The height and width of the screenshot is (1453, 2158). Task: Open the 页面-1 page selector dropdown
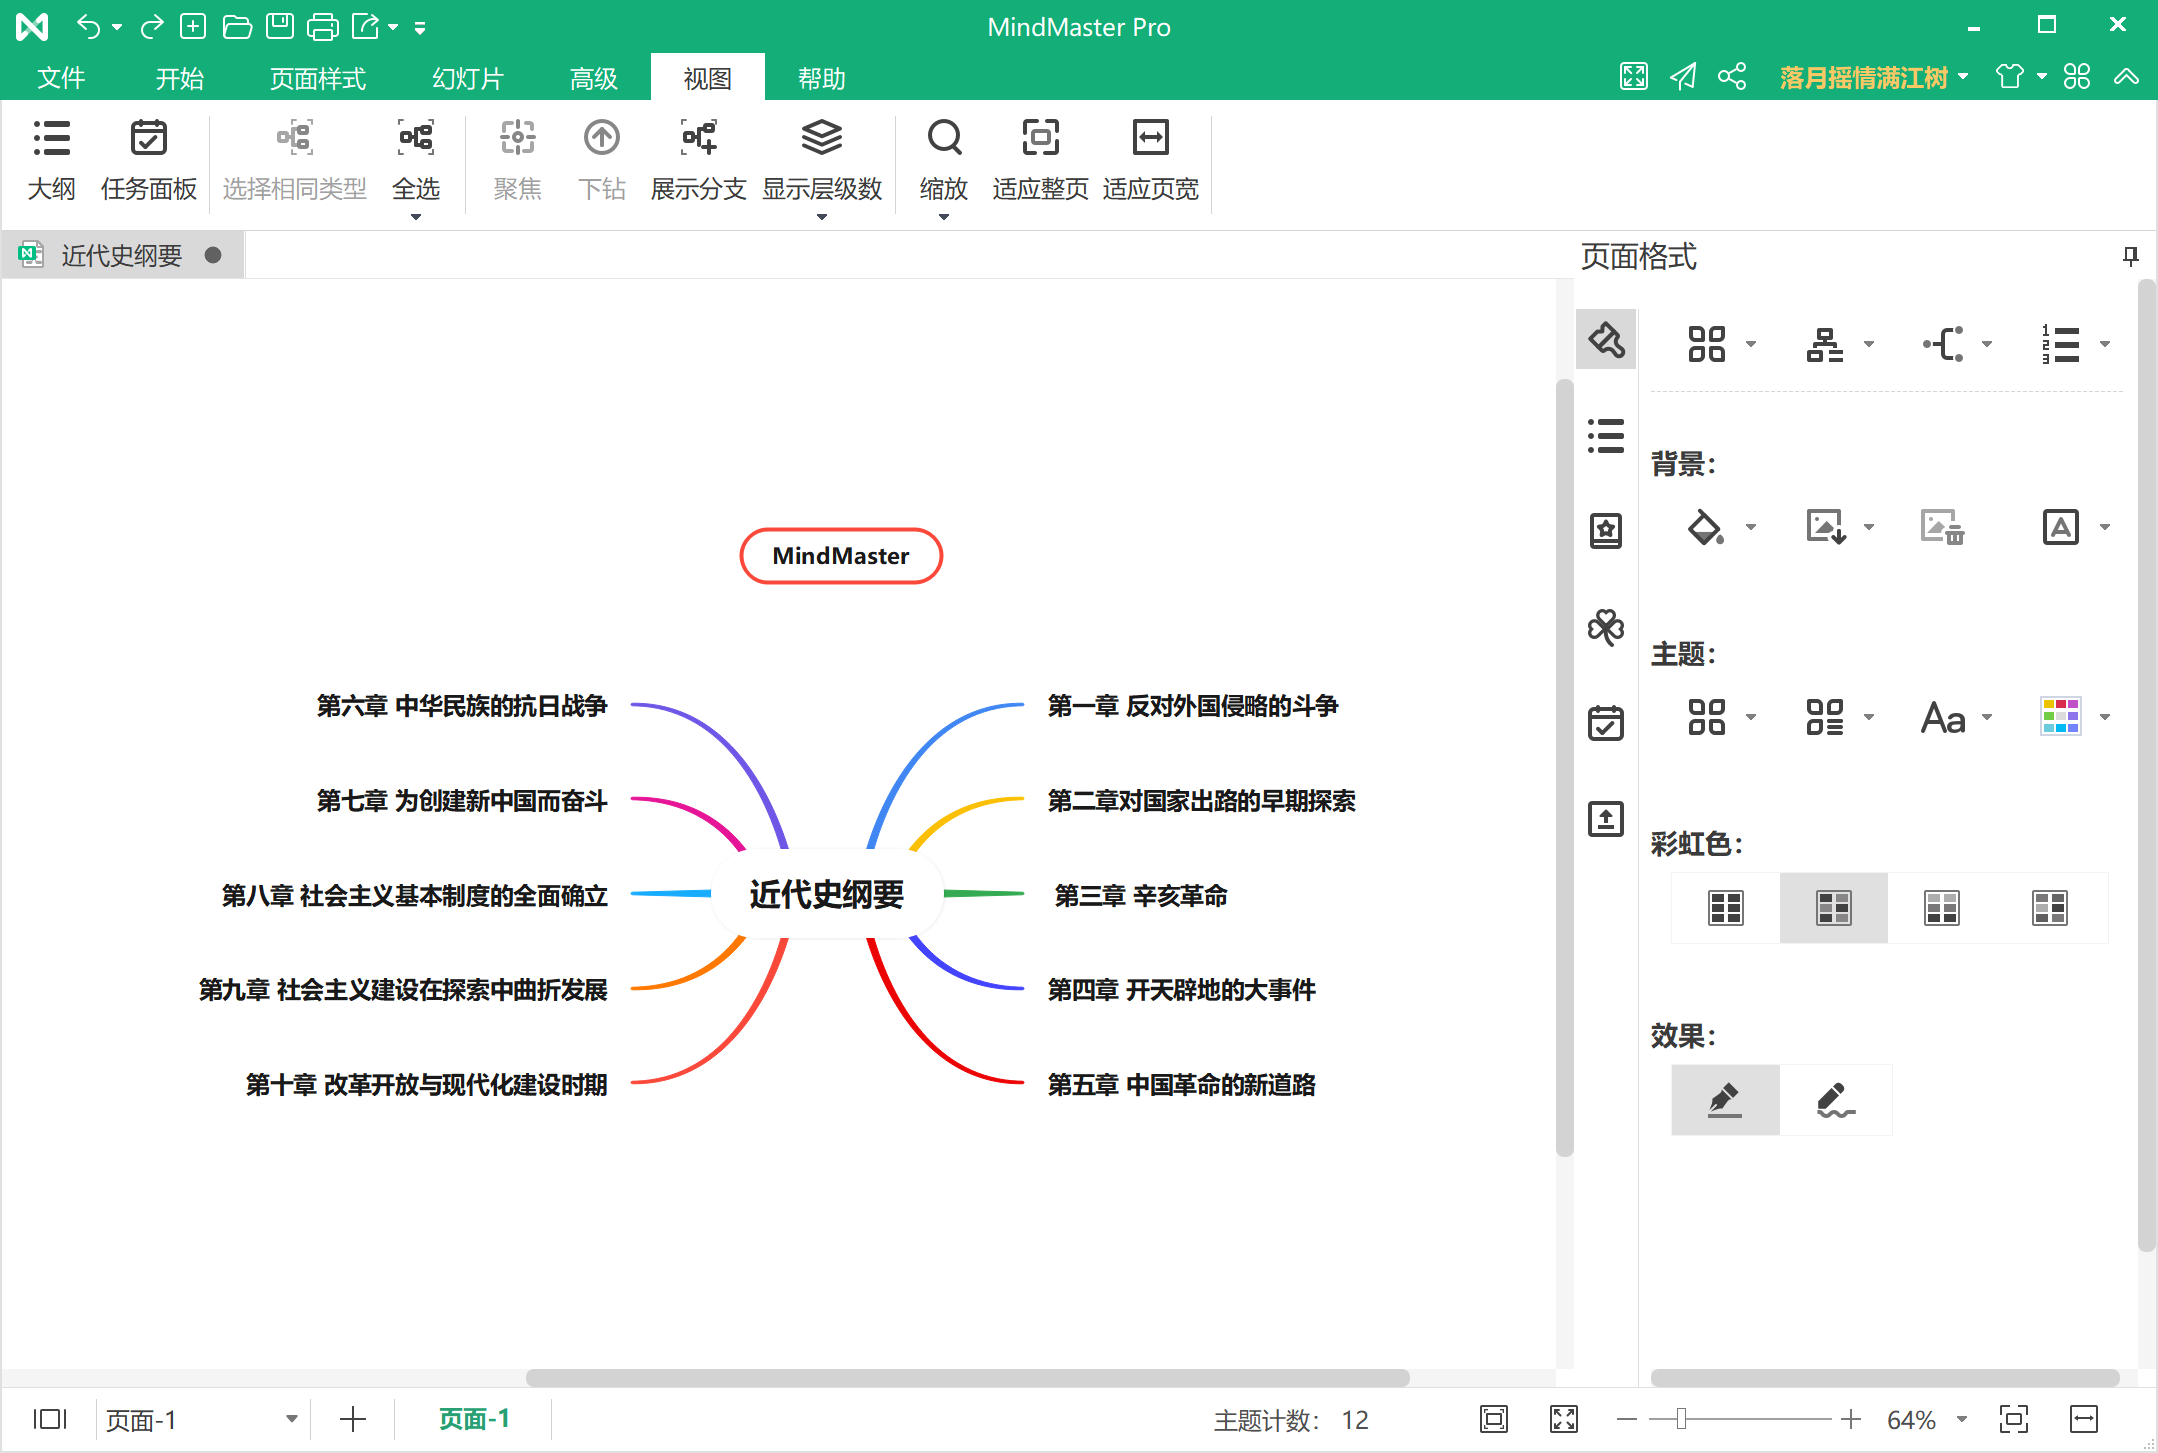(x=291, y=1419)
